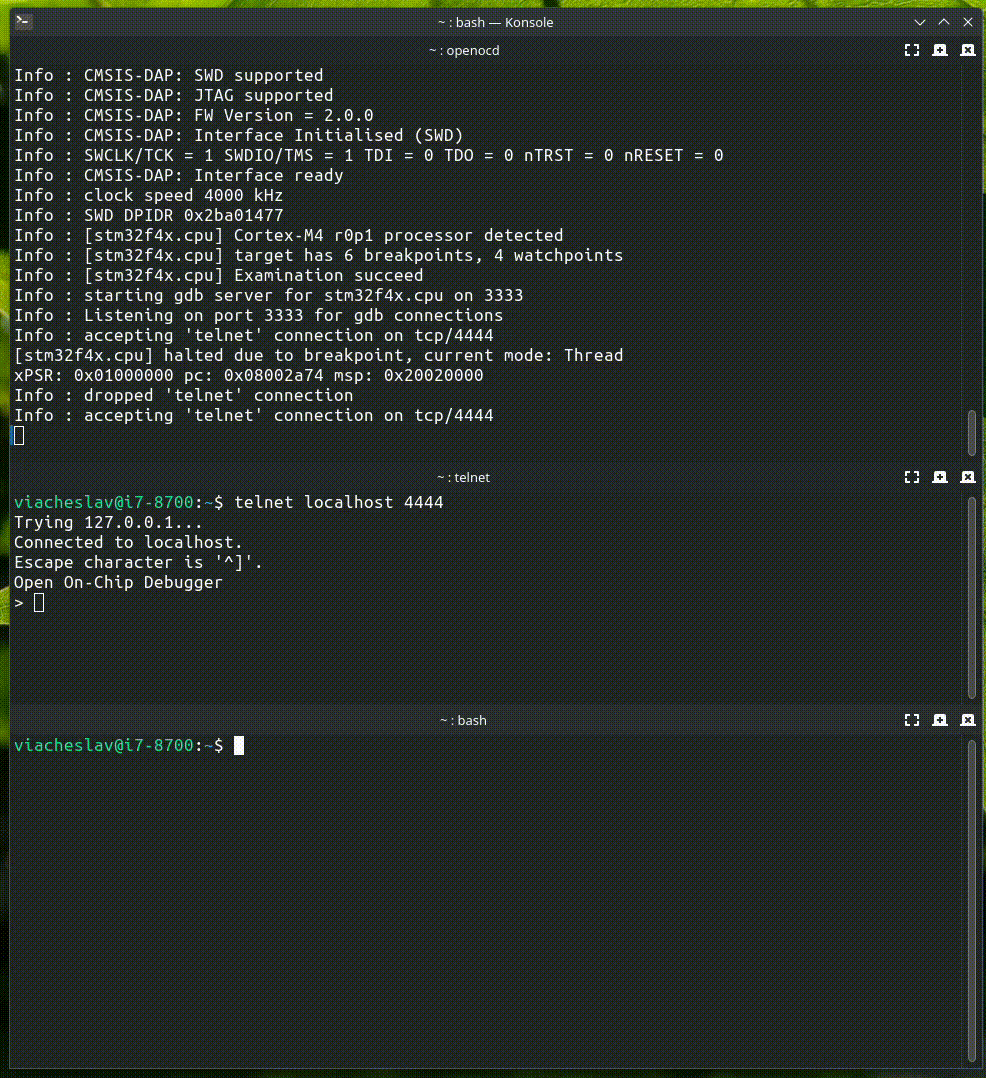Viewport: 986px width, 1078px height.
Task: Click the 'halted due to breakpoint' line
Action: 318,355
